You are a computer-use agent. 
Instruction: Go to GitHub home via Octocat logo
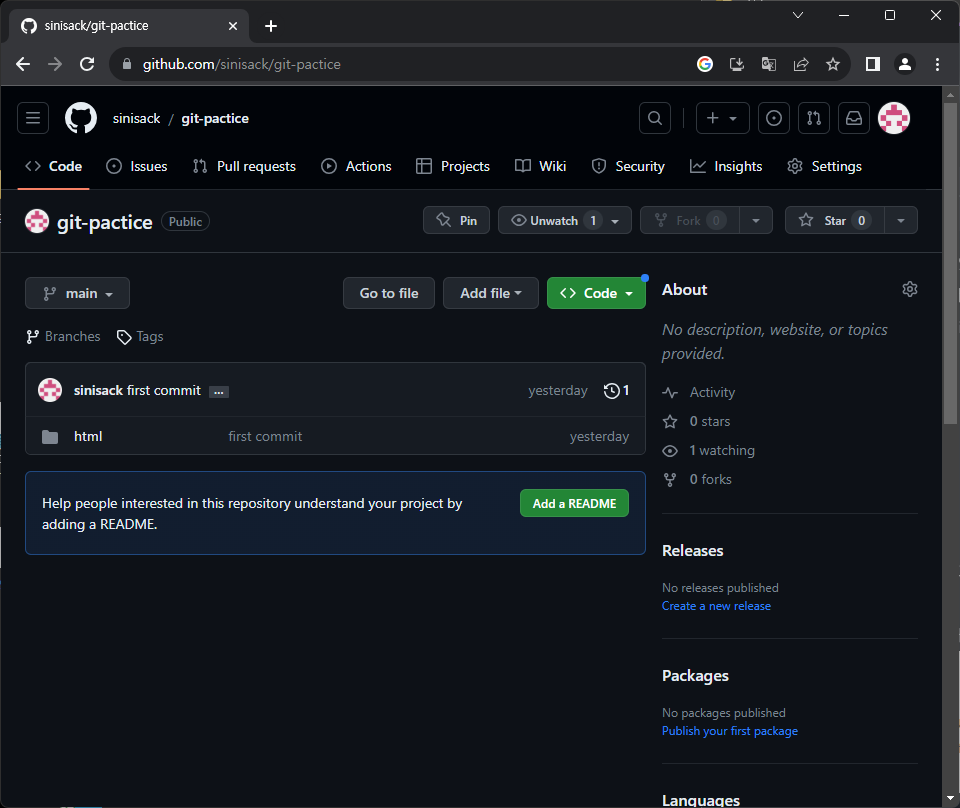[81, 118]
